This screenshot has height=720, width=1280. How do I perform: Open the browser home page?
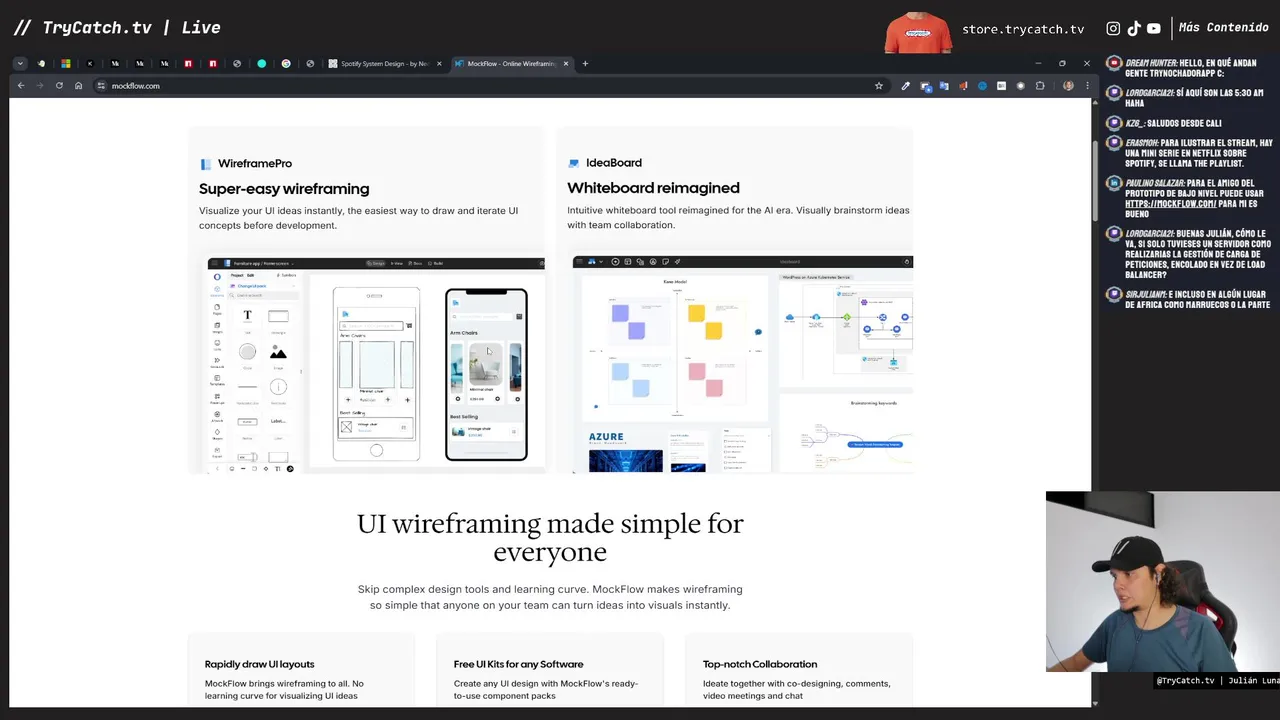pos(79,86)
